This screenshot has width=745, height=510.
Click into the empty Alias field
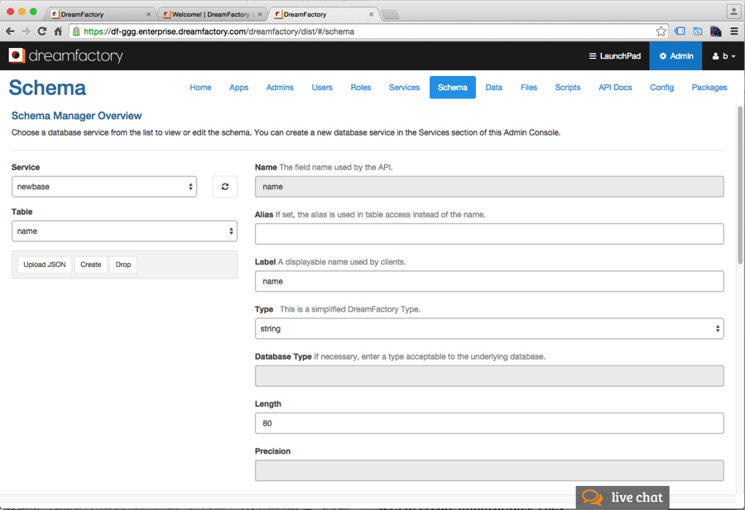click(x=489, y=234)
